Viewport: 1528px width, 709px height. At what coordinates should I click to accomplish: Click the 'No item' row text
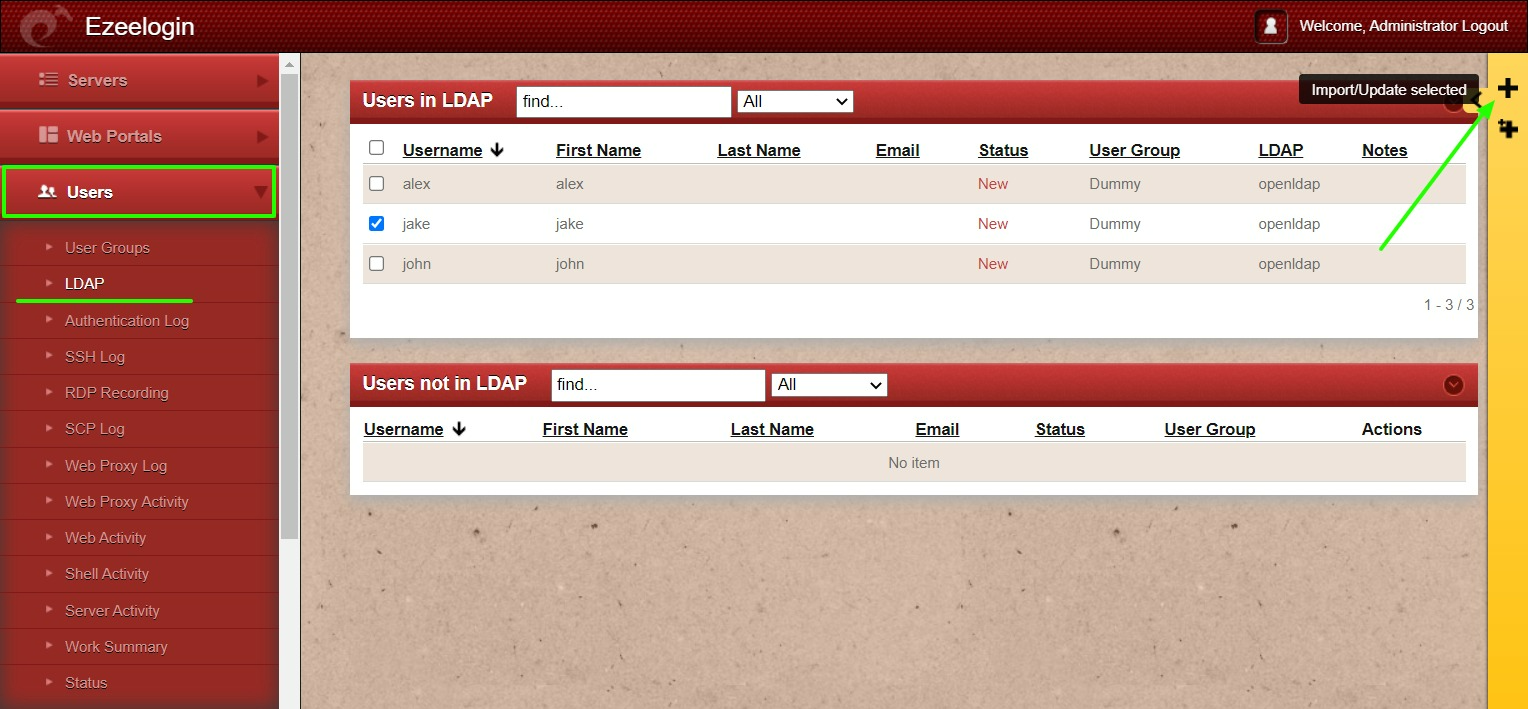tap(914, 463)
